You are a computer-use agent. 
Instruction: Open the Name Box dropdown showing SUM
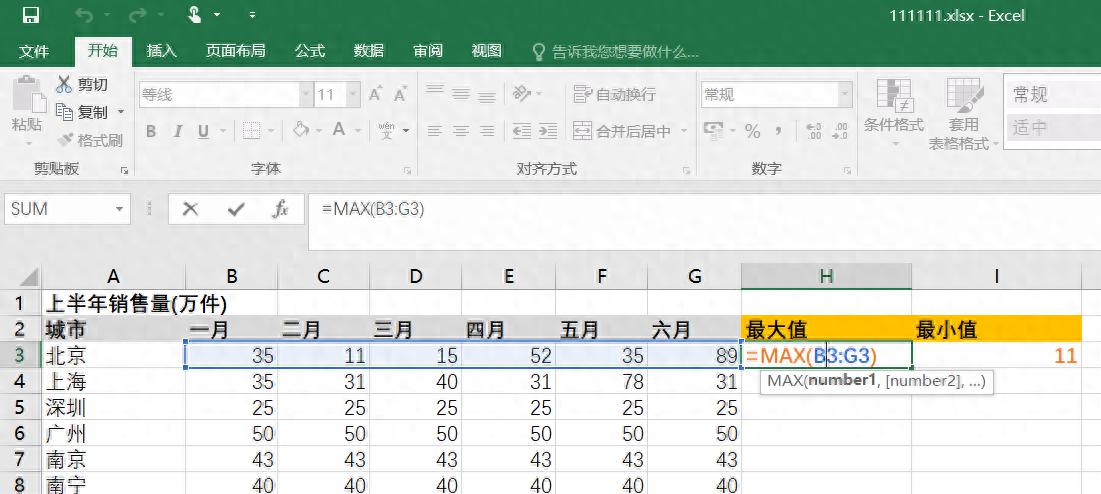coord(119,209)
